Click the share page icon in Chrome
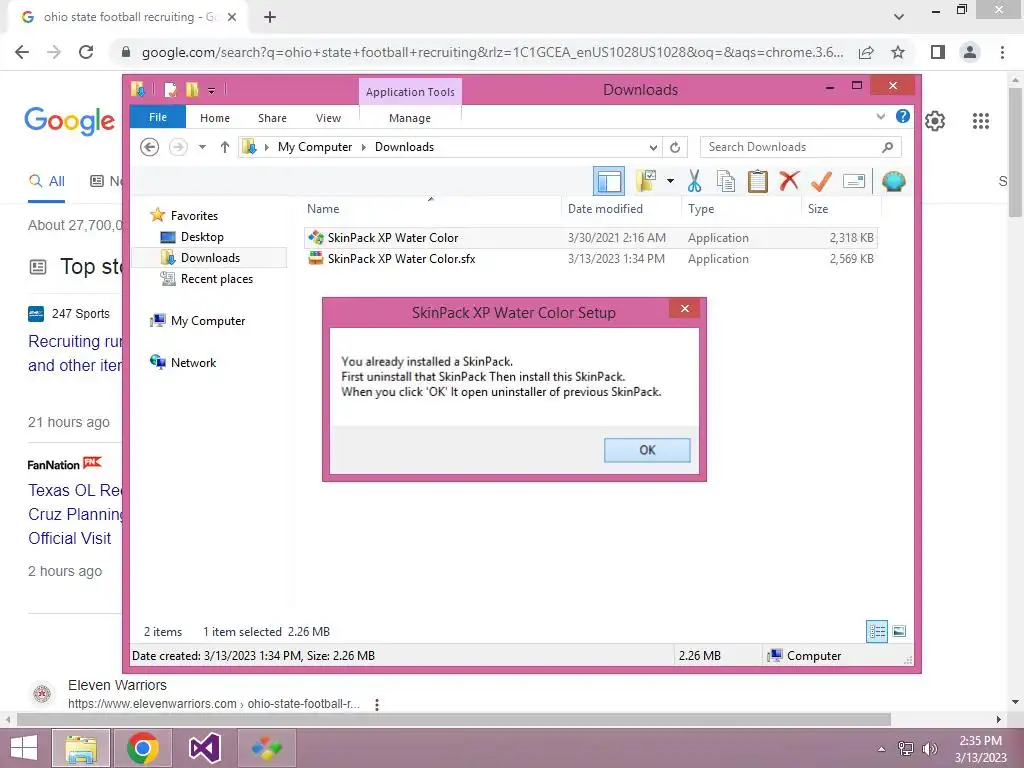Image resolution: width=1024 pixels, height=768 pixels. tap(866, 52)
